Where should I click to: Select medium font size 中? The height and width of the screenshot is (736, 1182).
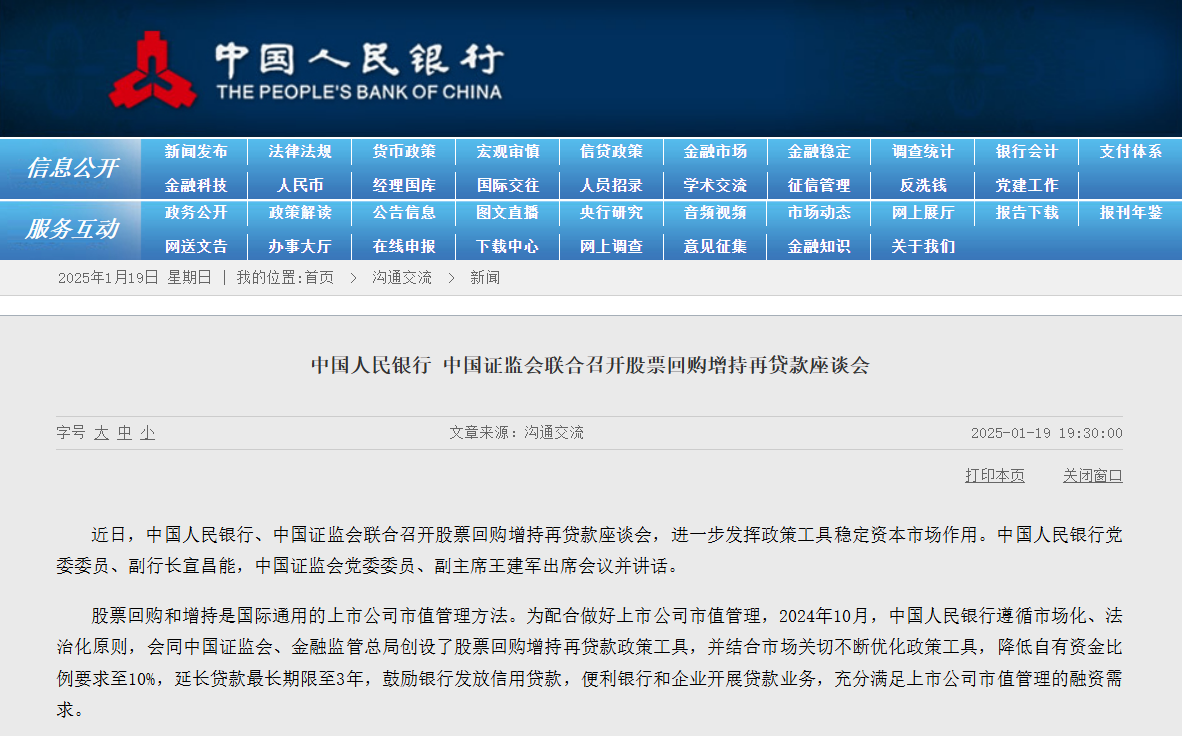[123, 433]
